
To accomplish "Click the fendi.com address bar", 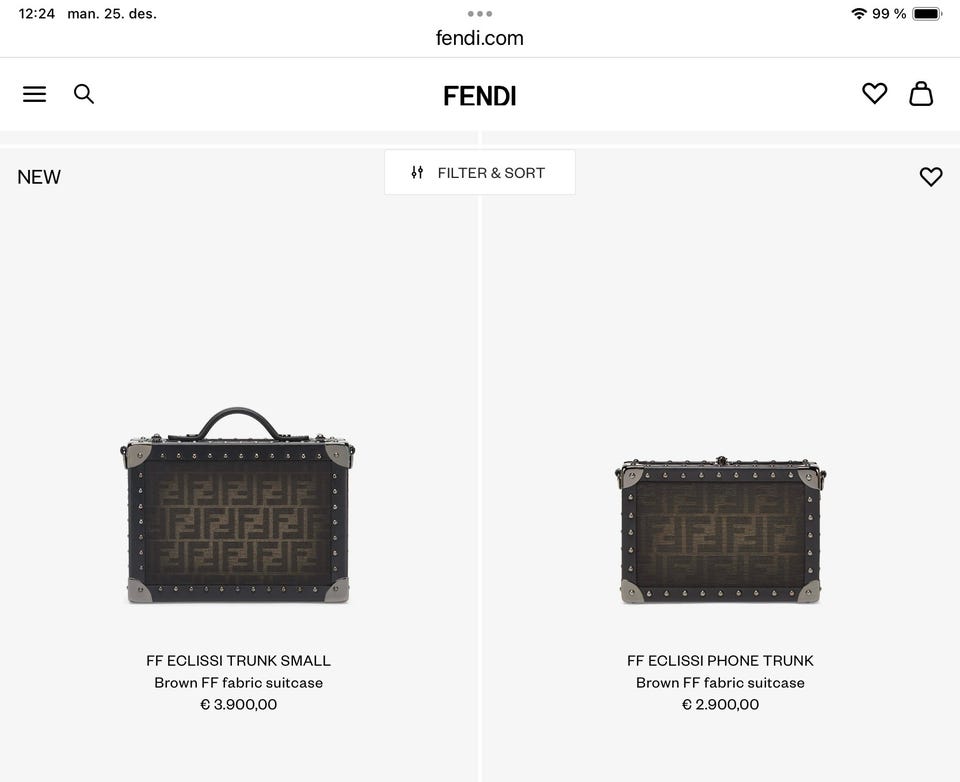I will coord(480,38).
